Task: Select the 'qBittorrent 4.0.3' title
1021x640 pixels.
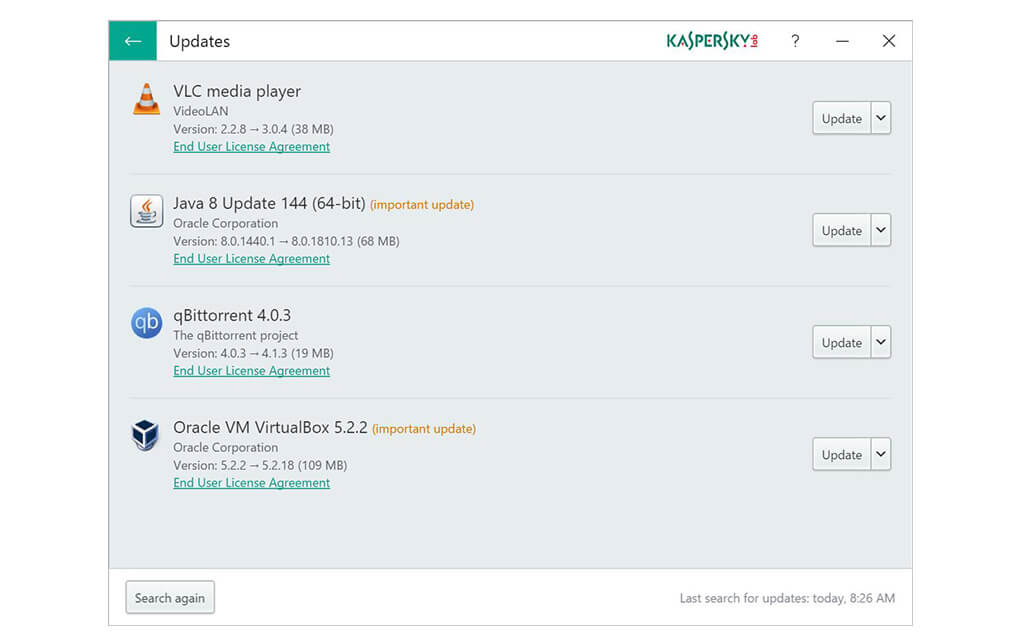Action: pyautogui.click(x=232, y=315)
